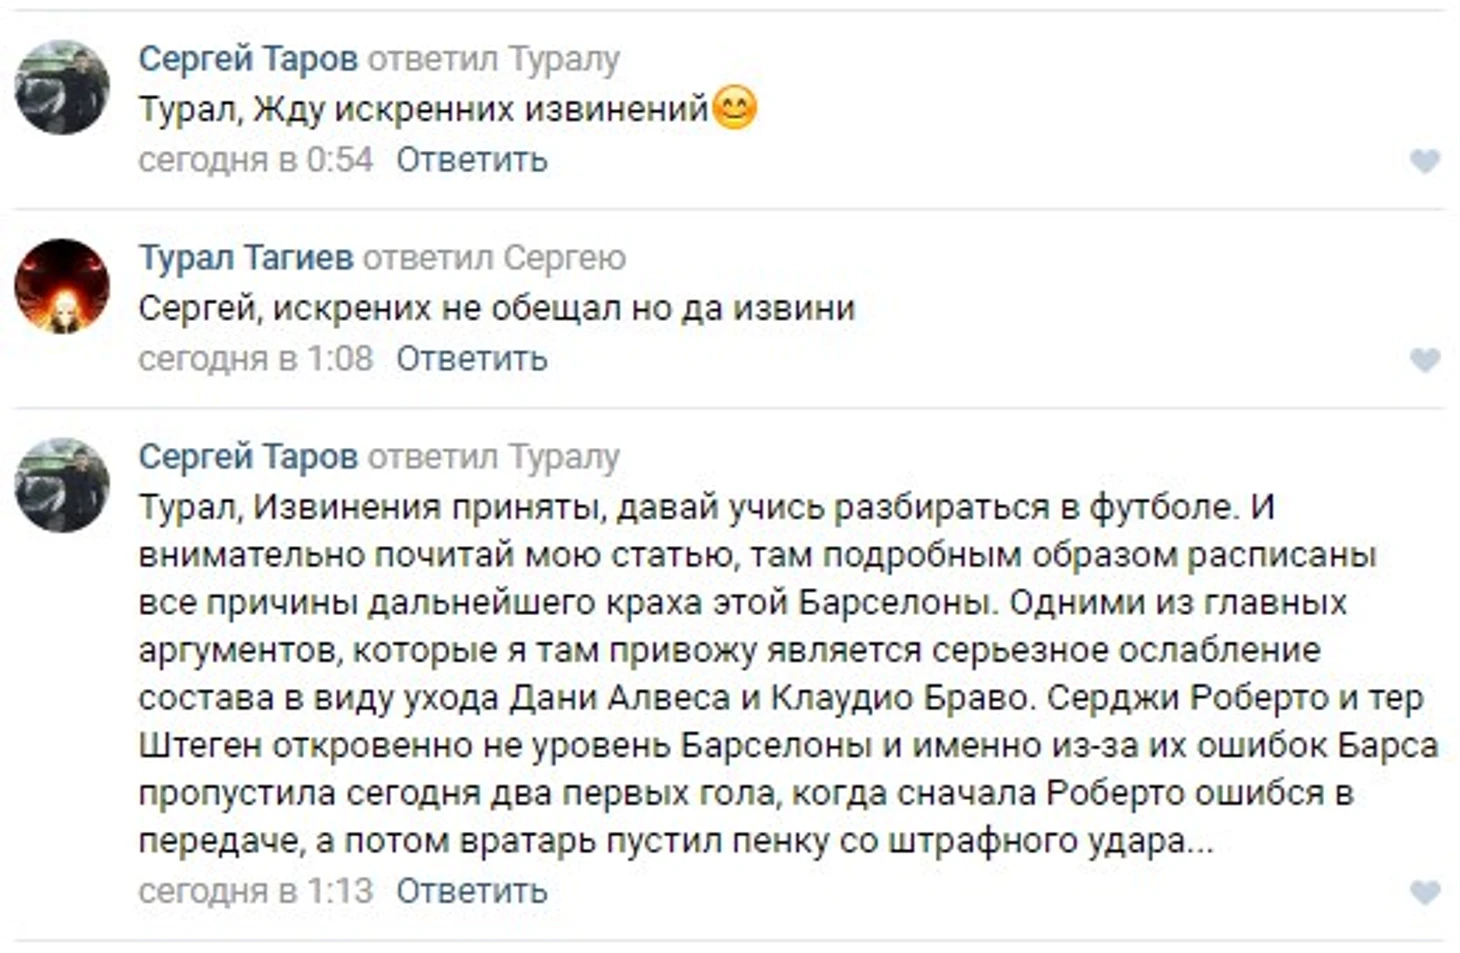Click Сергей Таров's avatar beside the long comment
This screenshot has width=1460, height=953.
pos(62,485)
